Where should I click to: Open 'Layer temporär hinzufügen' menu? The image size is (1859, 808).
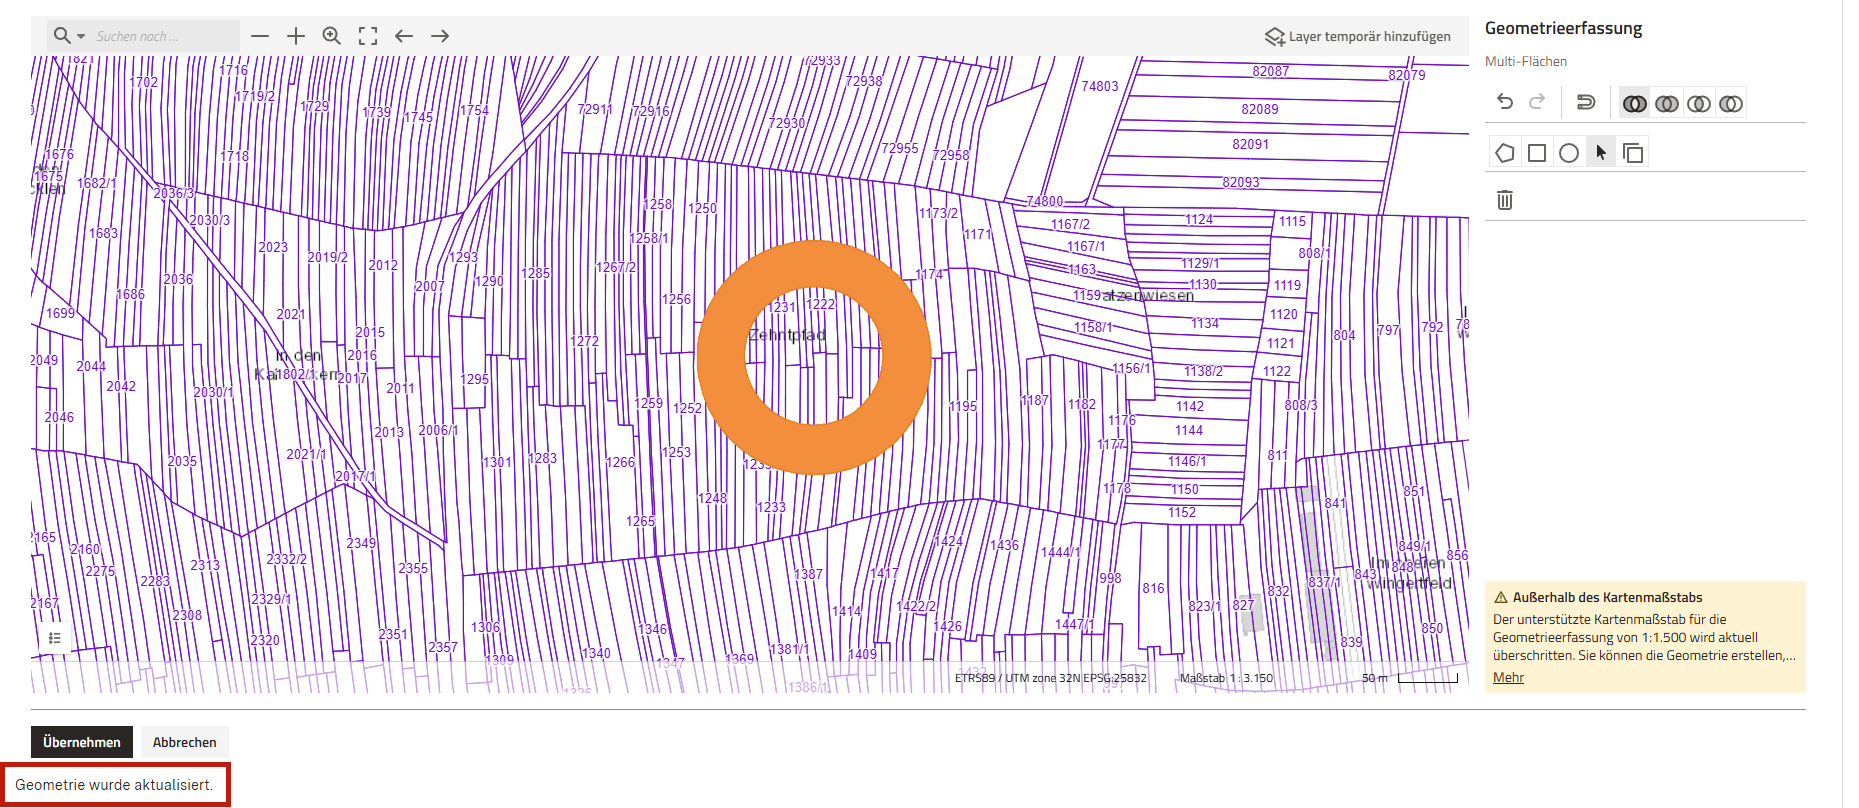(1358, 36)
